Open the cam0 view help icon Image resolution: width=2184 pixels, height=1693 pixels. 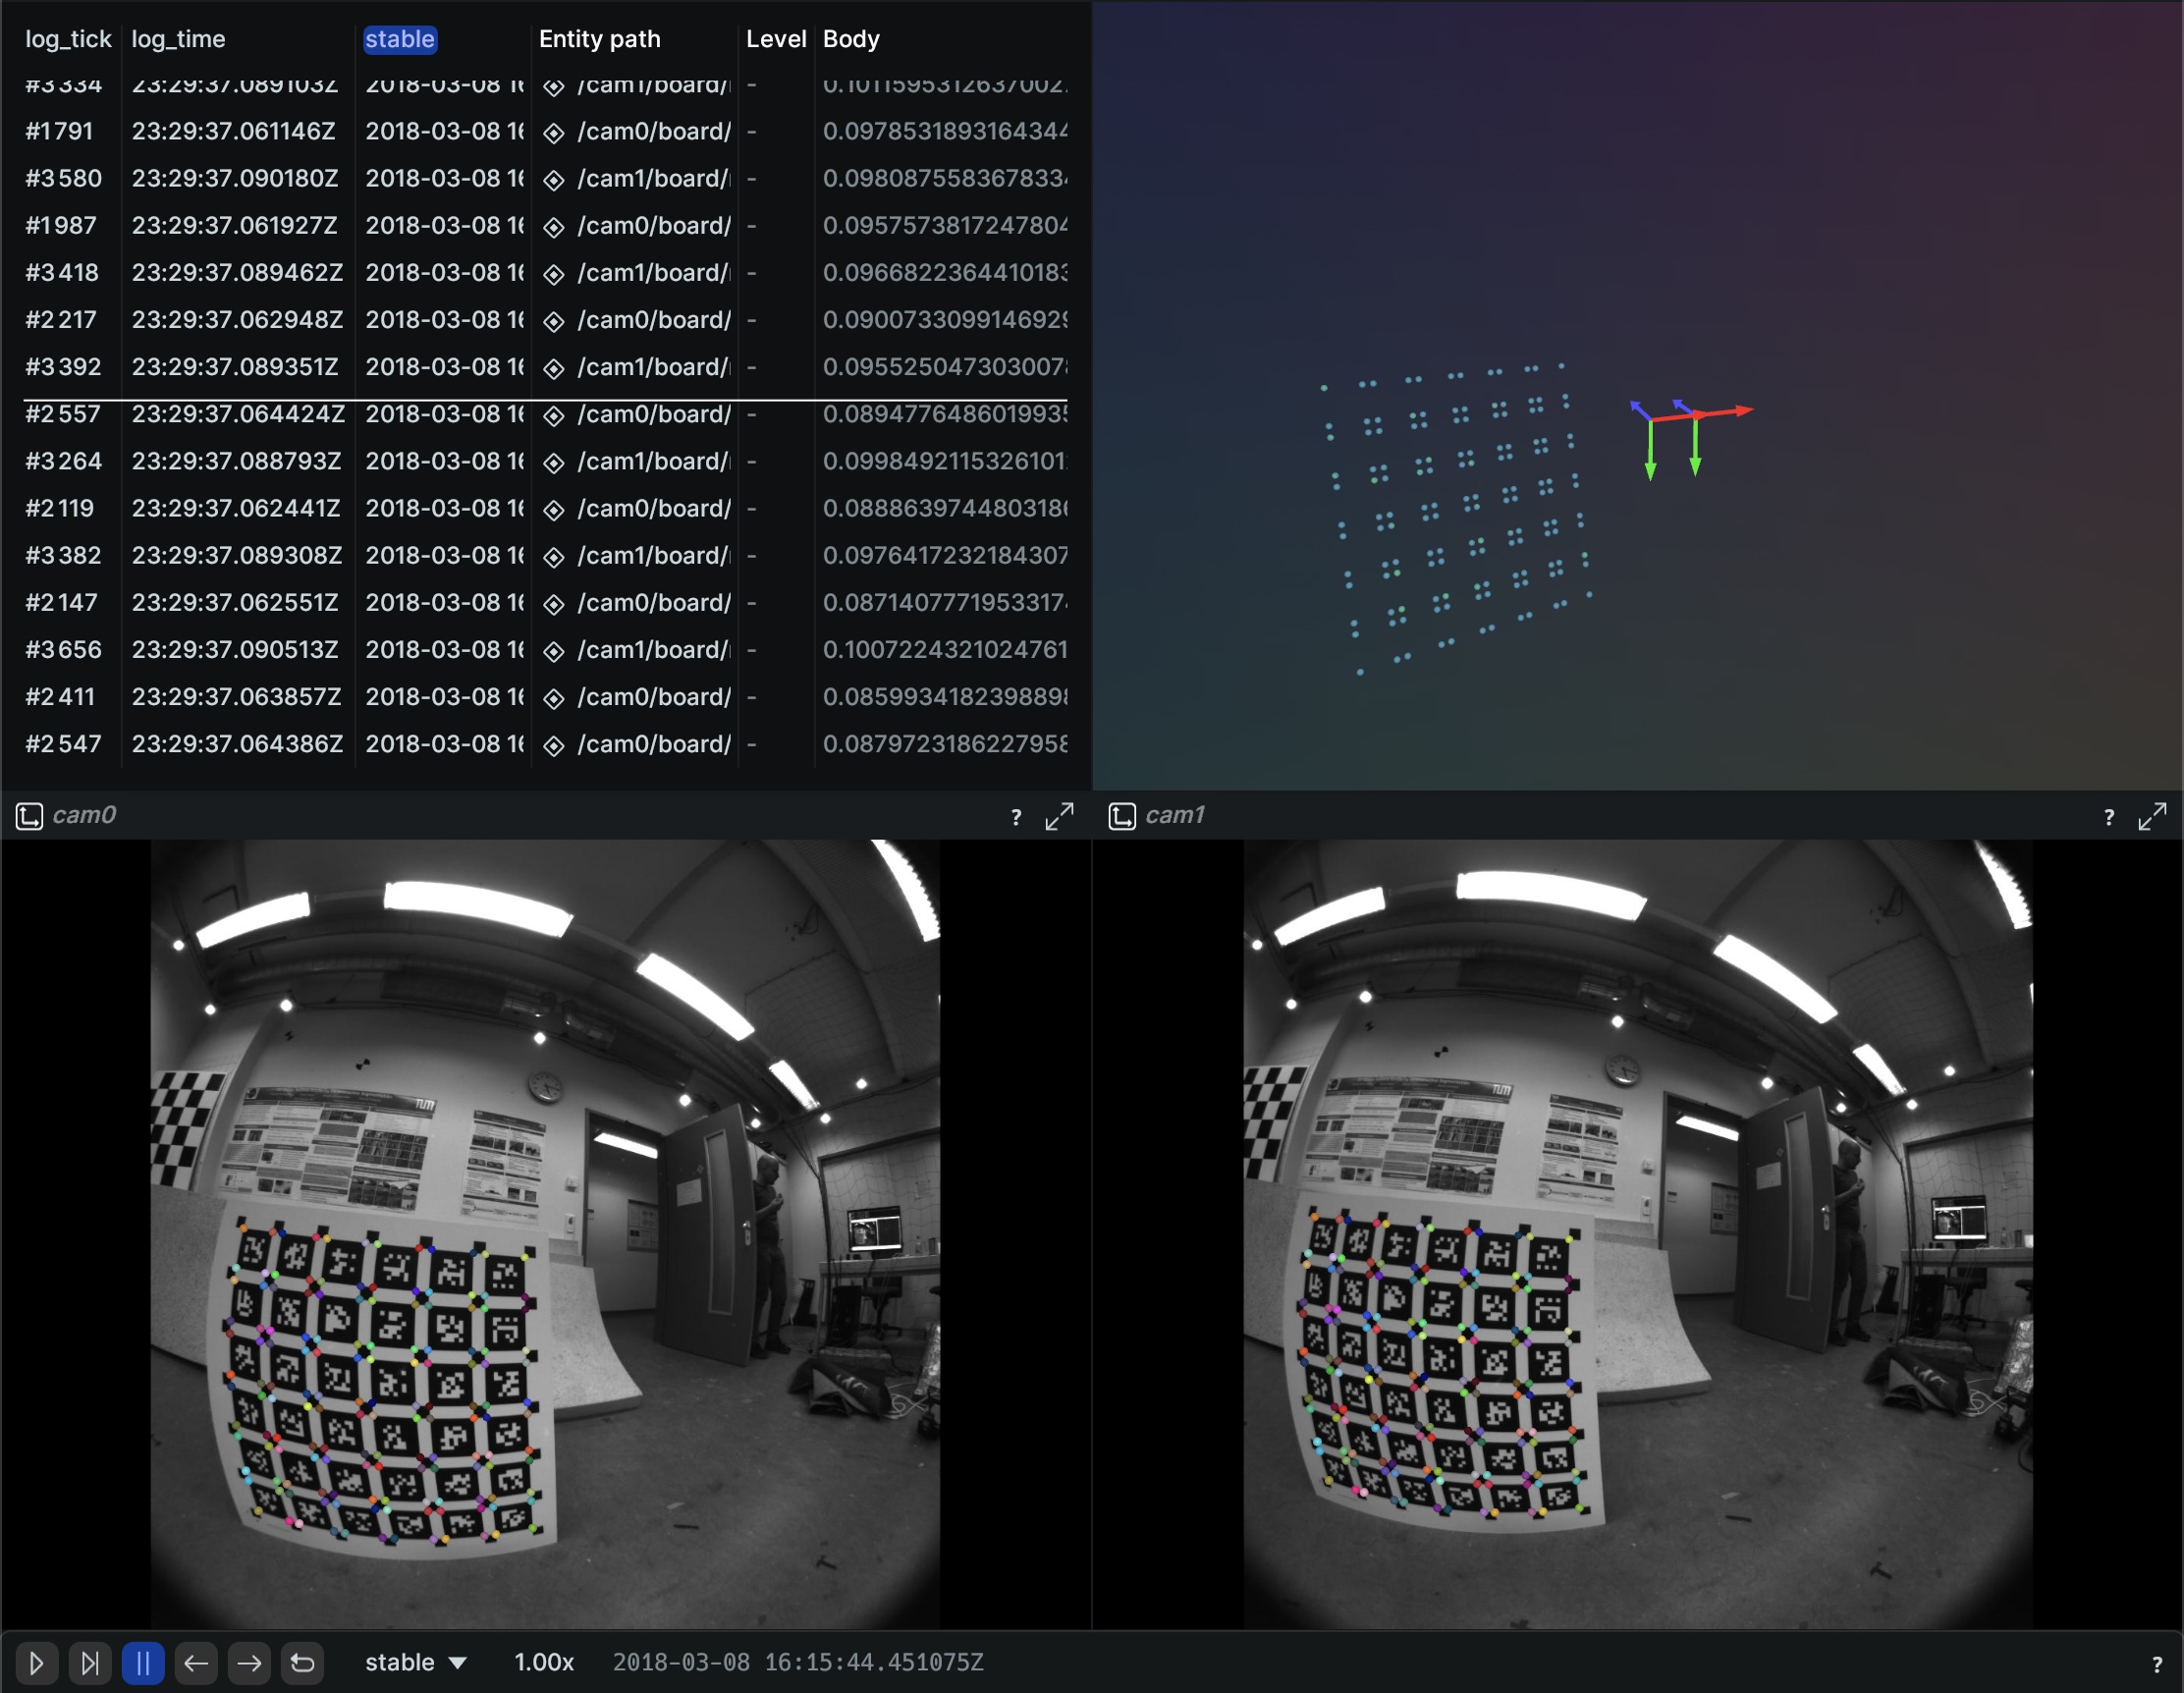point(1016,817)
